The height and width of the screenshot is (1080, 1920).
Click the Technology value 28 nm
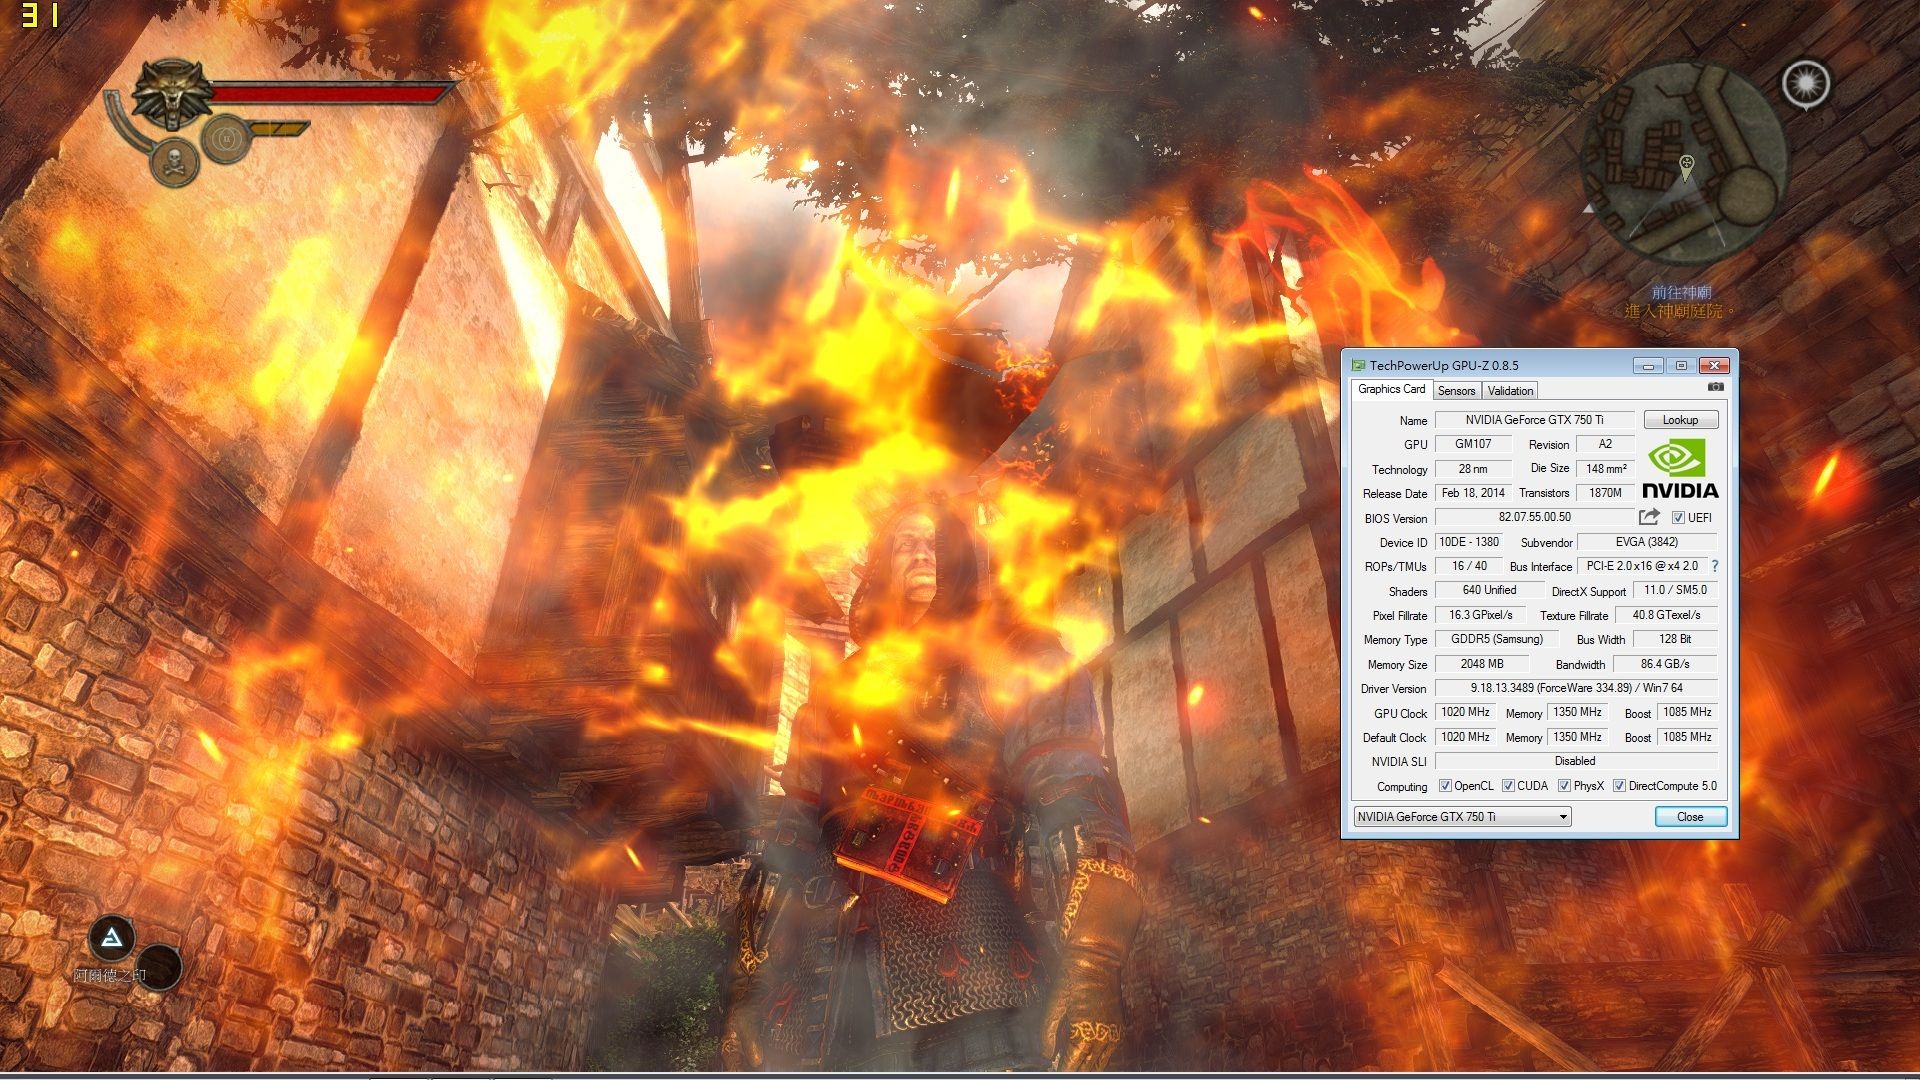pos(1473,469)
